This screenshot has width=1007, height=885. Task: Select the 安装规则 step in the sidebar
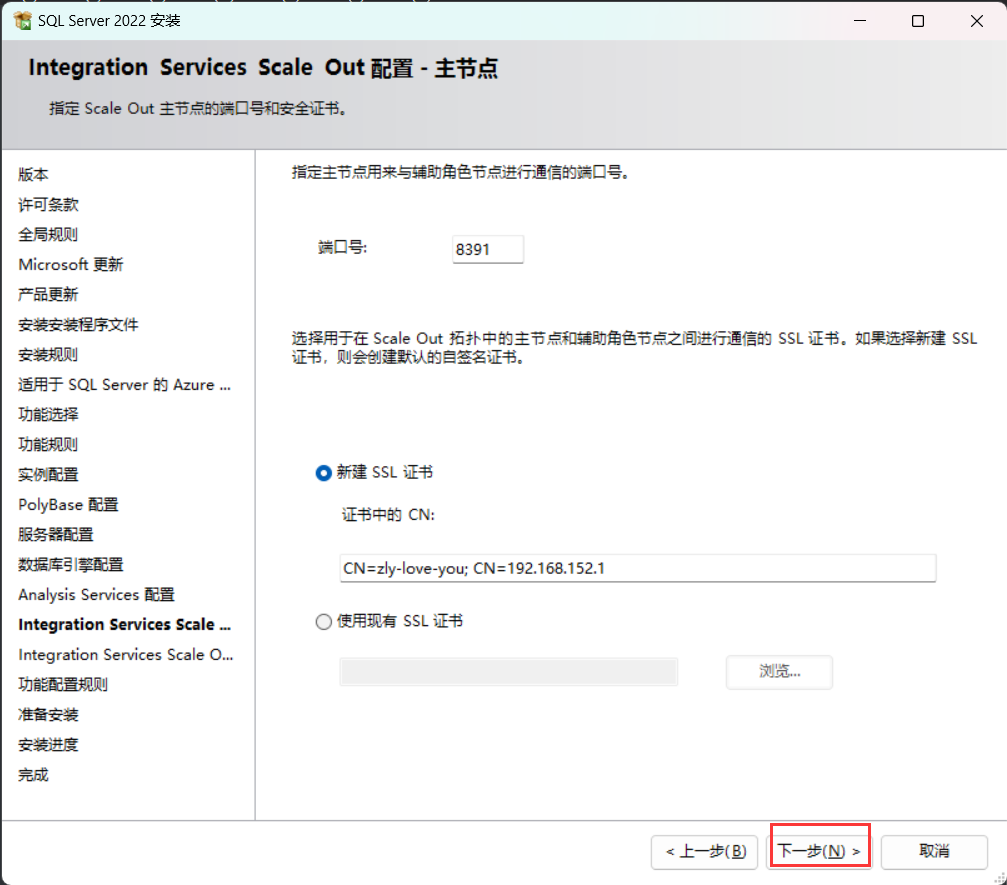tap(48, 355)
